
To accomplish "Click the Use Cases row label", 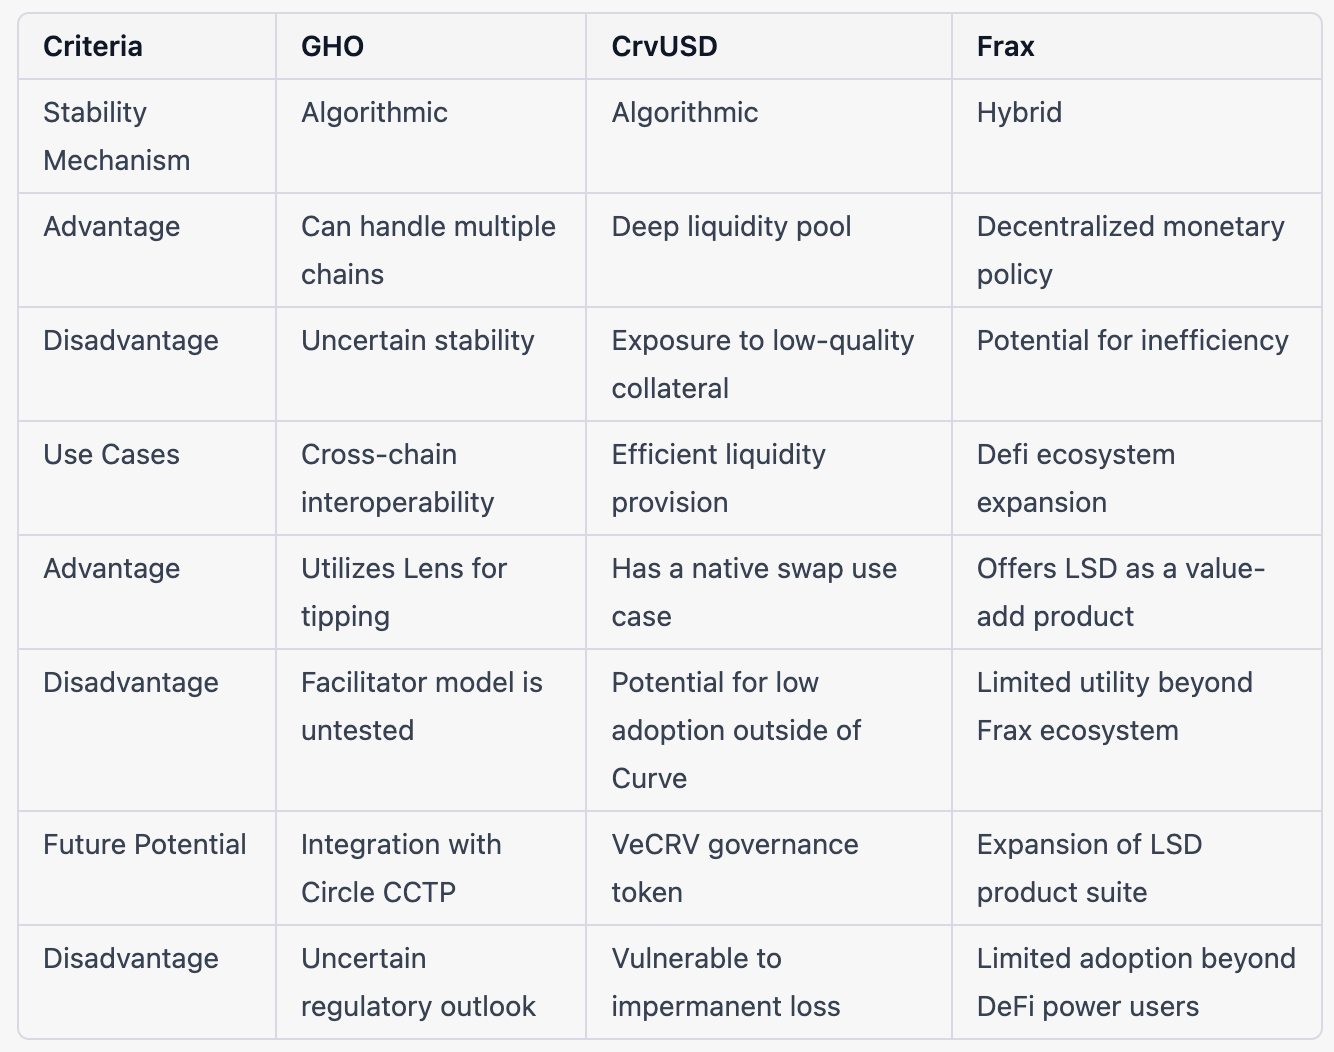I will pyautogui.click(x=111, y=454).
